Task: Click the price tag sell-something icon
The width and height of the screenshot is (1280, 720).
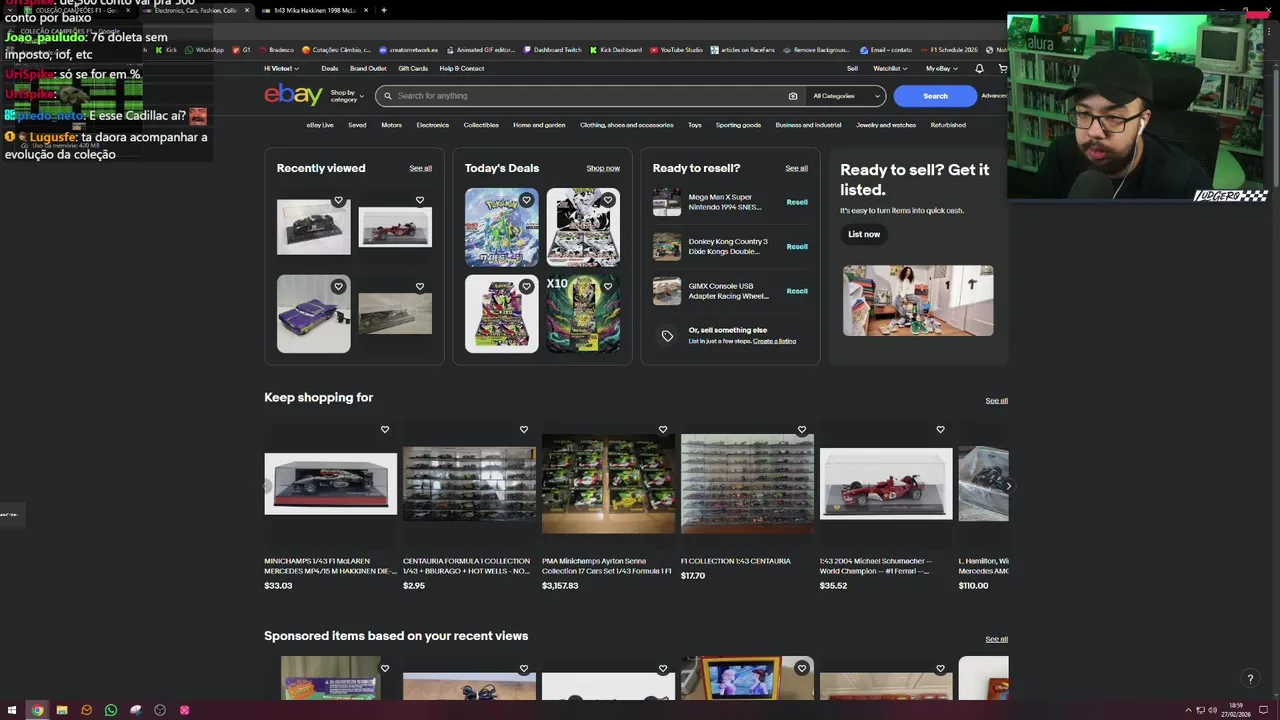Action: point(667,335)
